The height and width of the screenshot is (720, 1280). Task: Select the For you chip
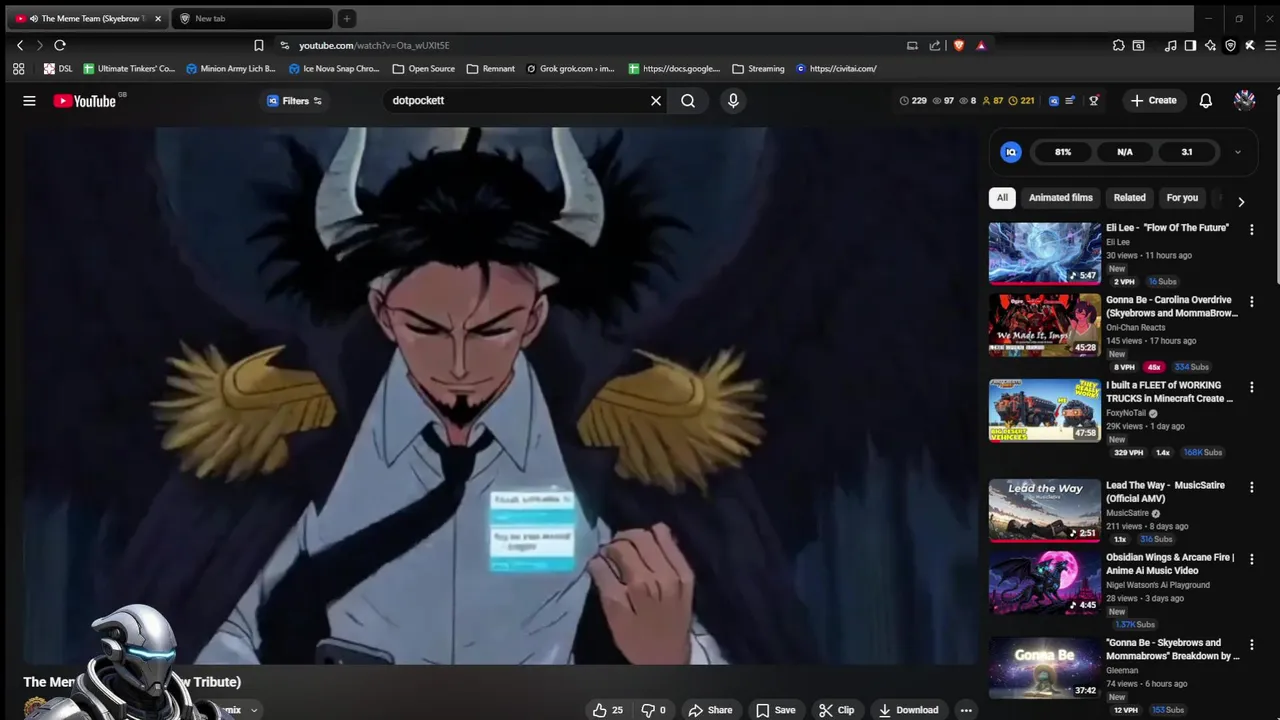pos(1182,197)
